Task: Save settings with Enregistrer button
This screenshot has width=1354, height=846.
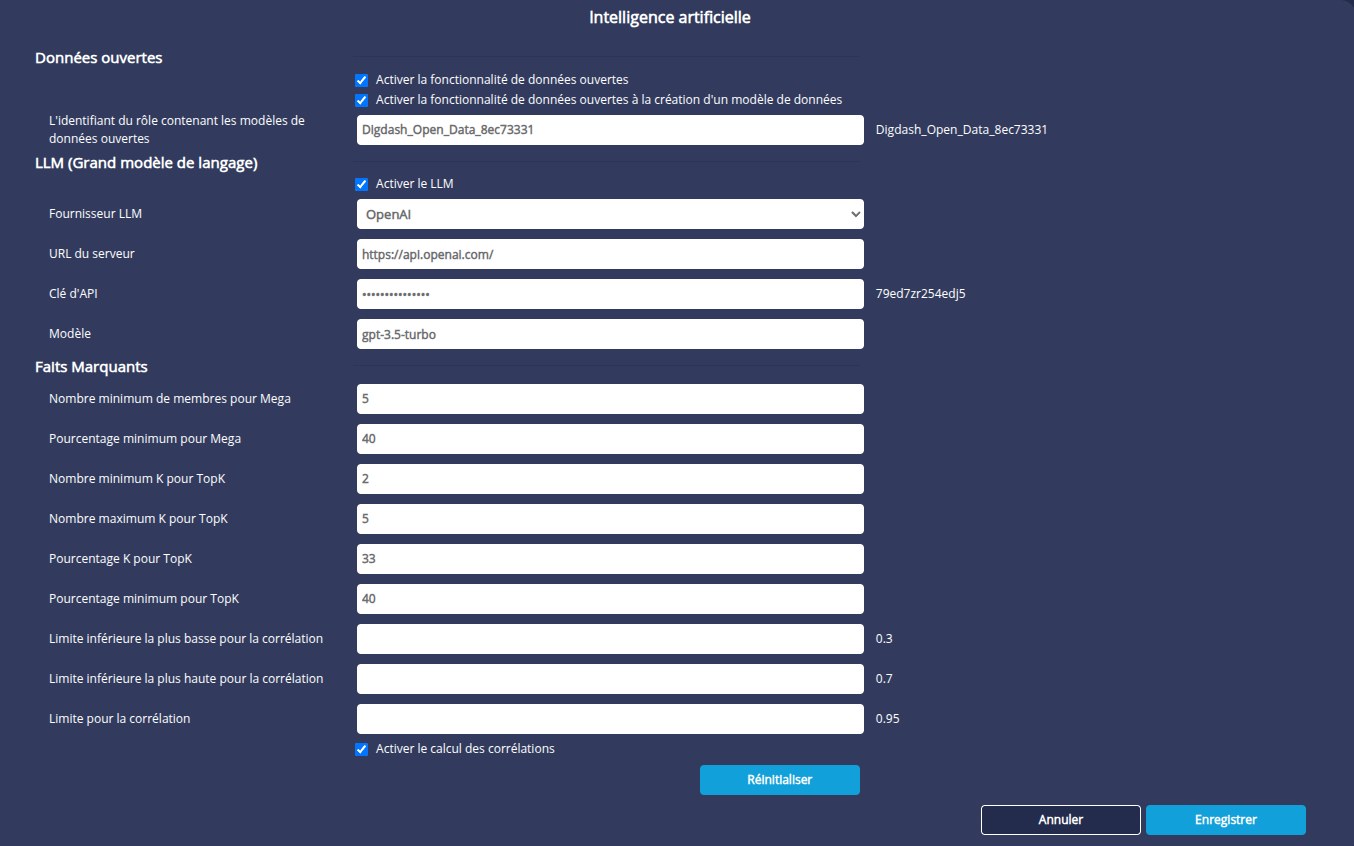Action: (x=1225, y=820)
